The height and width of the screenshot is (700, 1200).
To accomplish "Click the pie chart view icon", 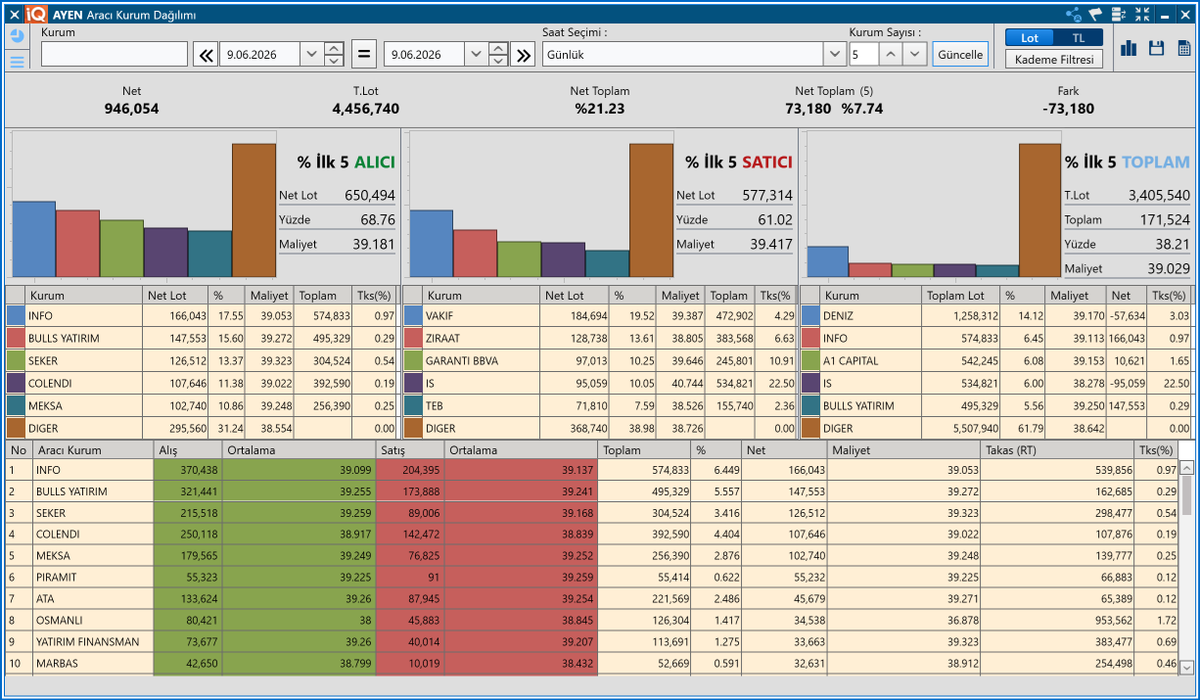I will point(17,36).
